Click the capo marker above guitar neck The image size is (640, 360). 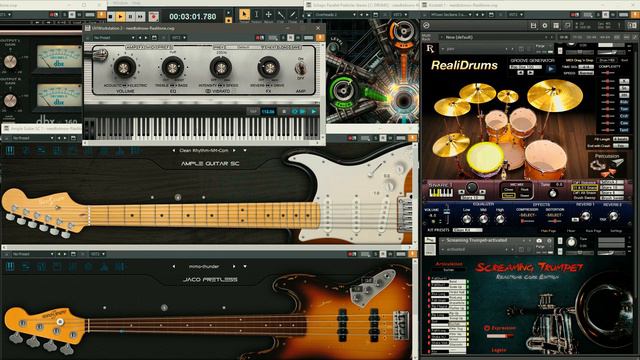point(178,197)
